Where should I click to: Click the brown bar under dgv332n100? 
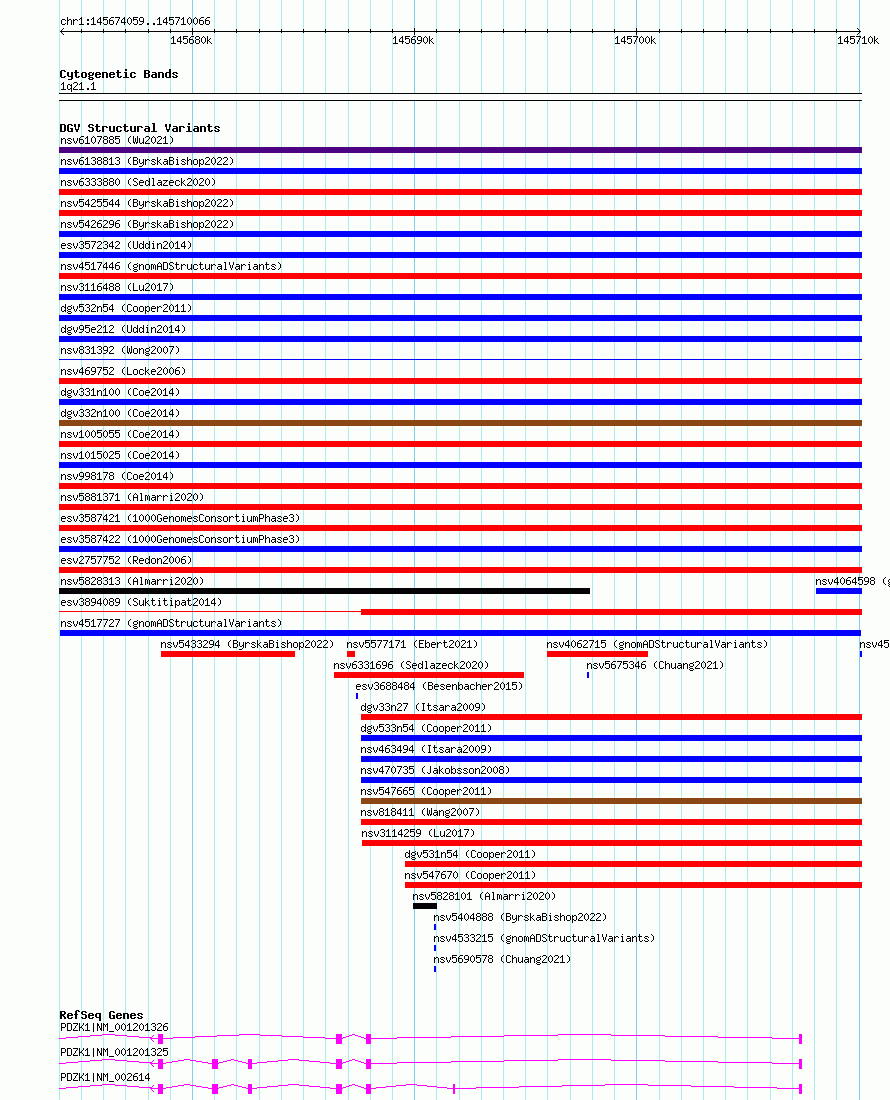click(461, 423)
